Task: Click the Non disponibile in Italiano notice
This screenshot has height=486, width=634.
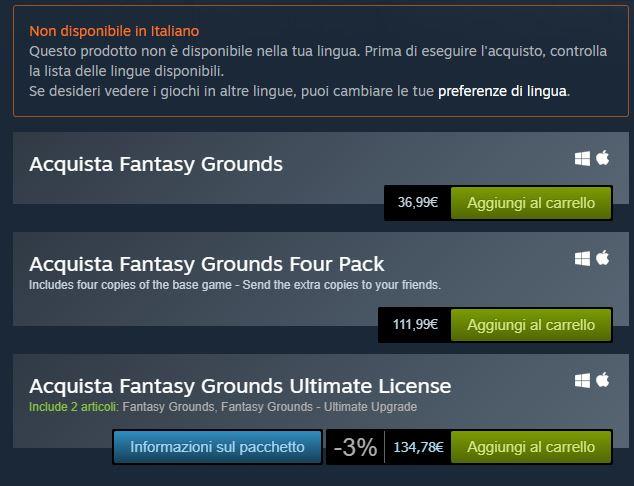Action: [114, 31]
